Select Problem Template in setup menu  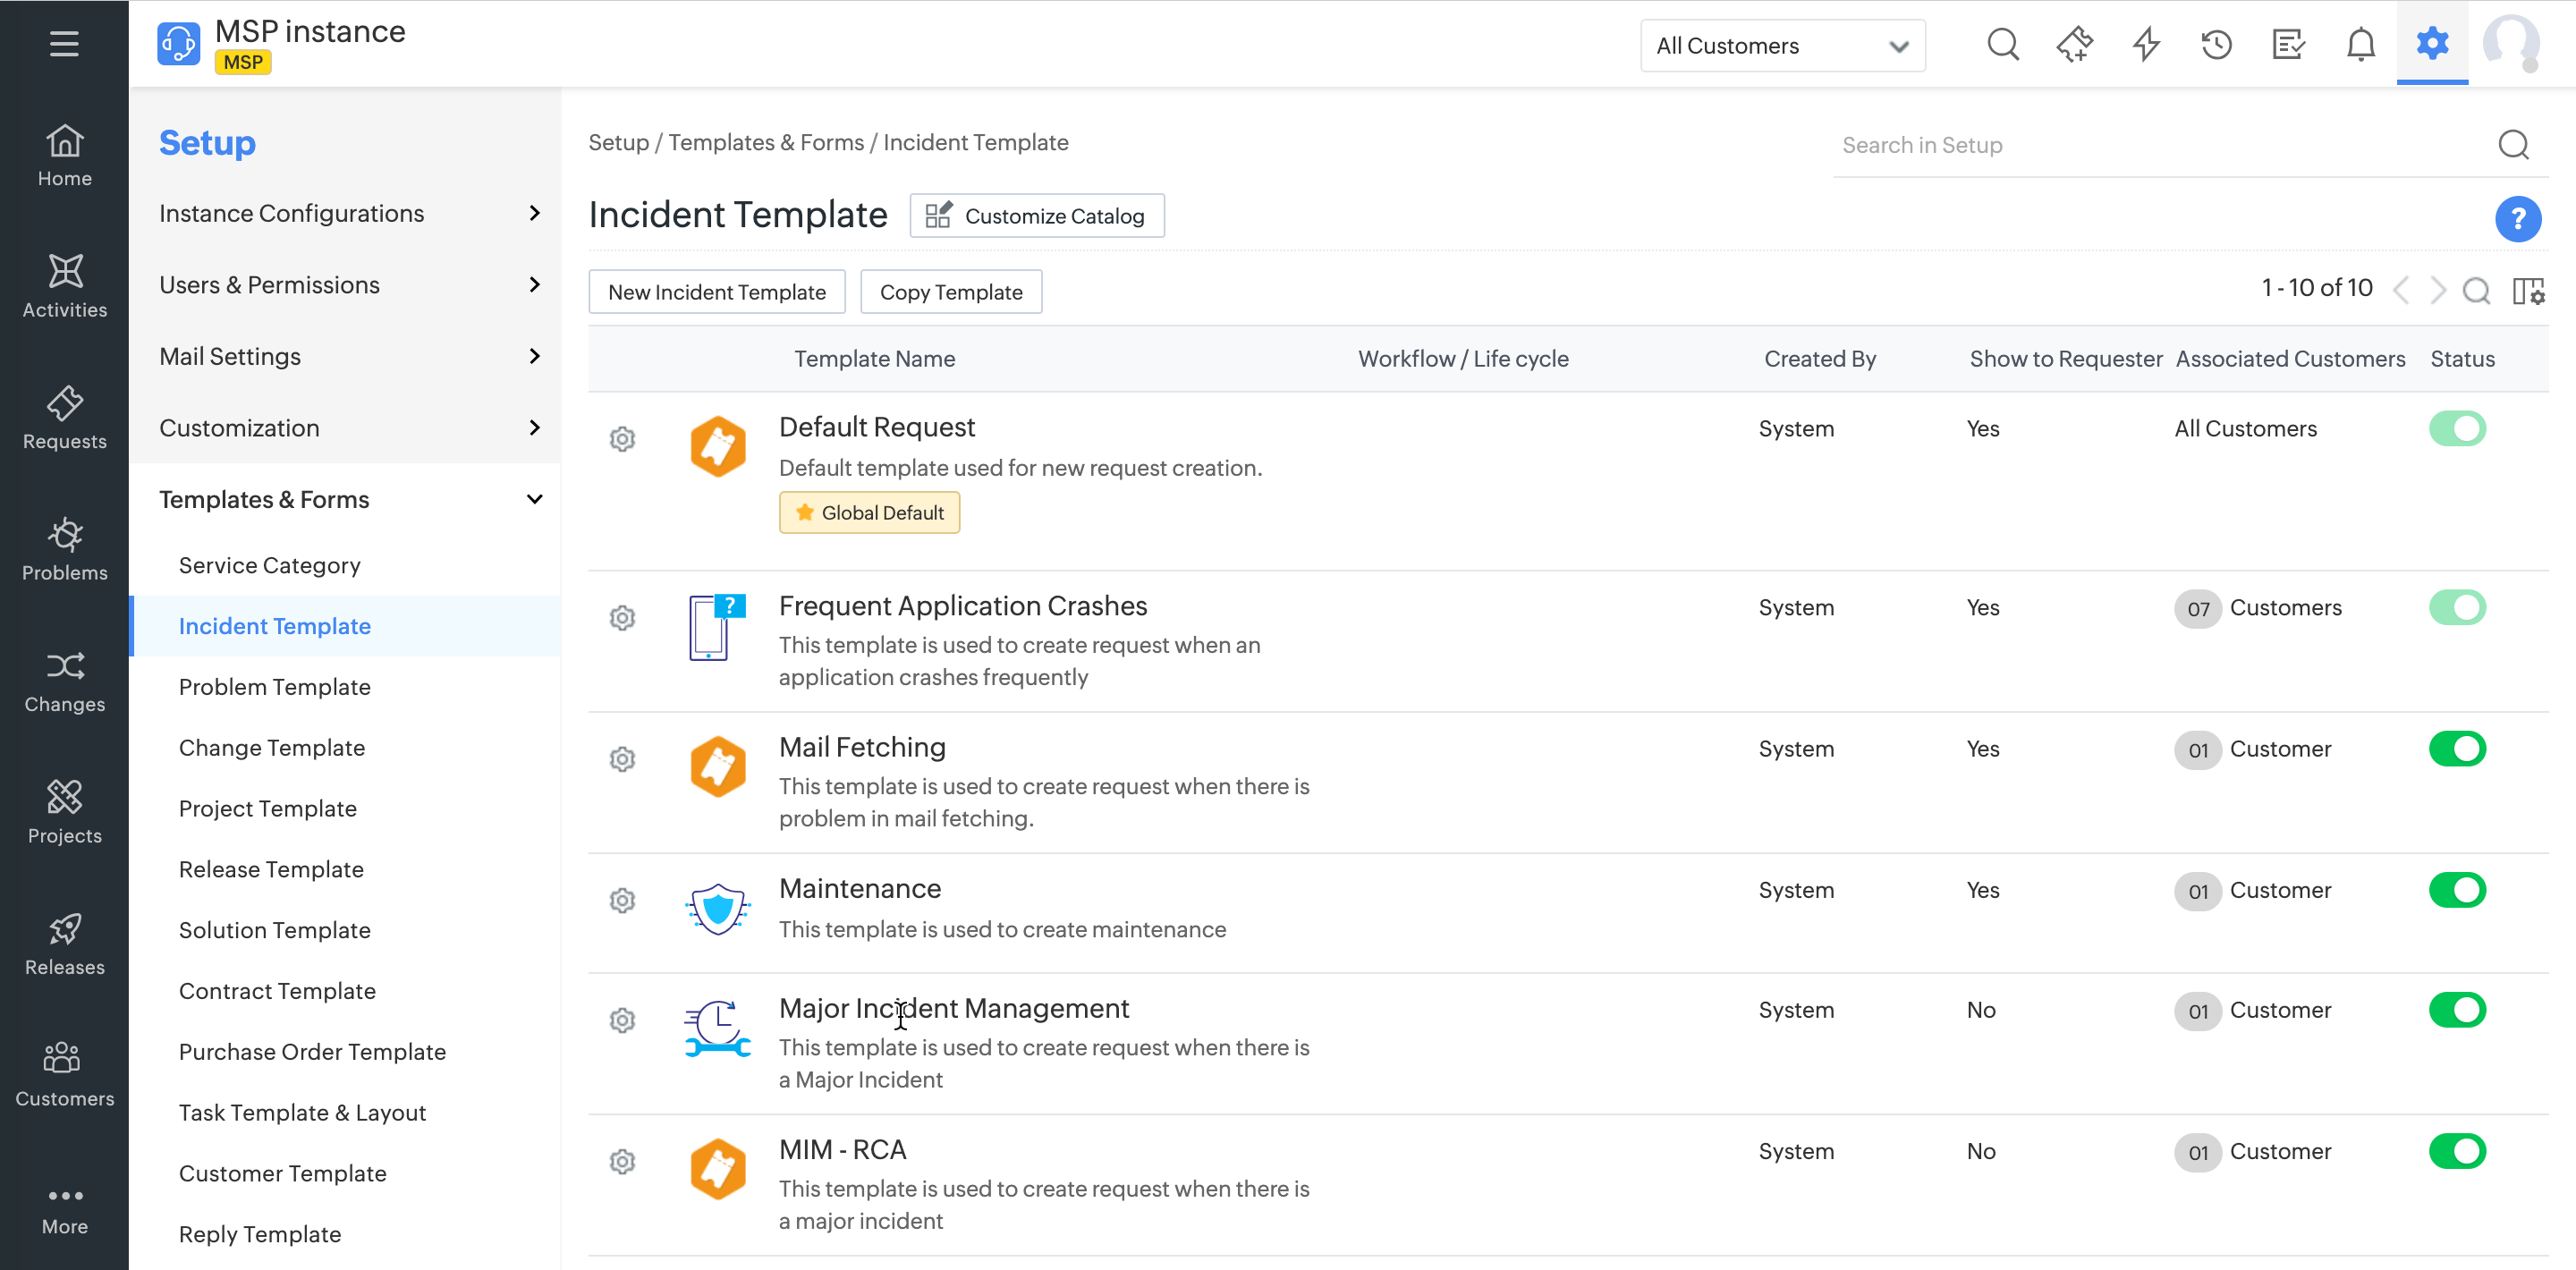click(274, 687)
